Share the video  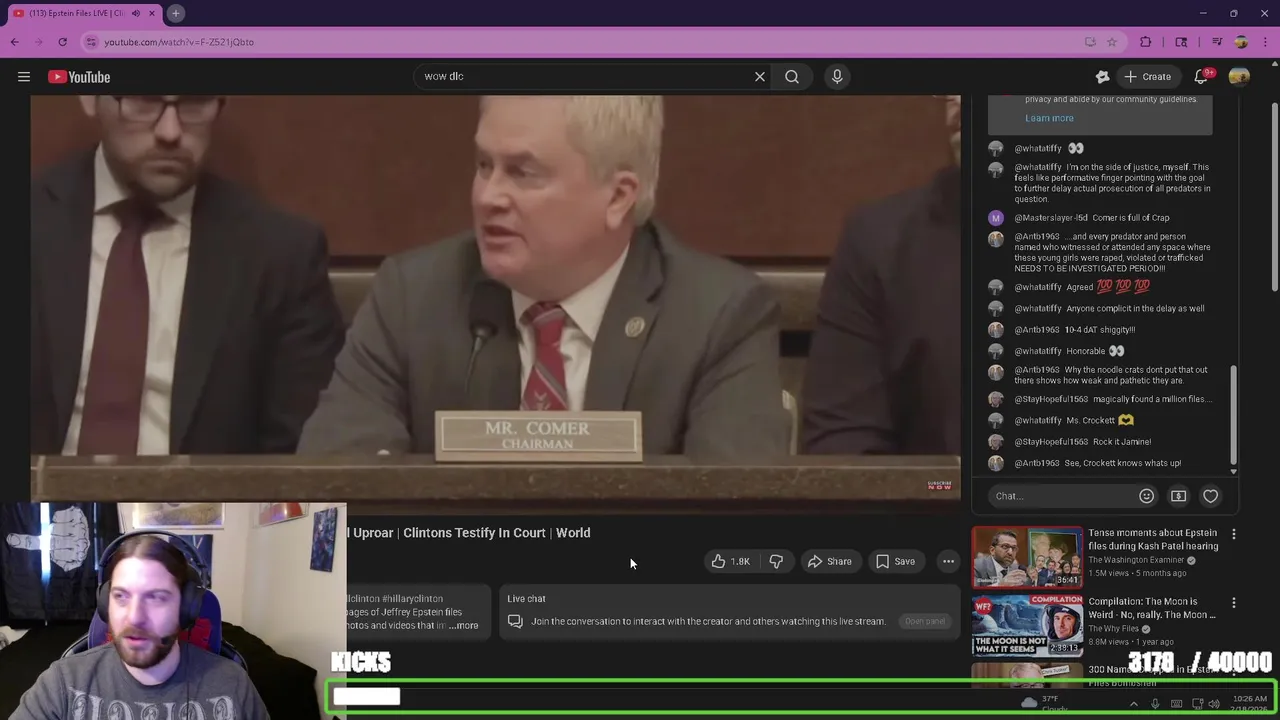[829, 561]
